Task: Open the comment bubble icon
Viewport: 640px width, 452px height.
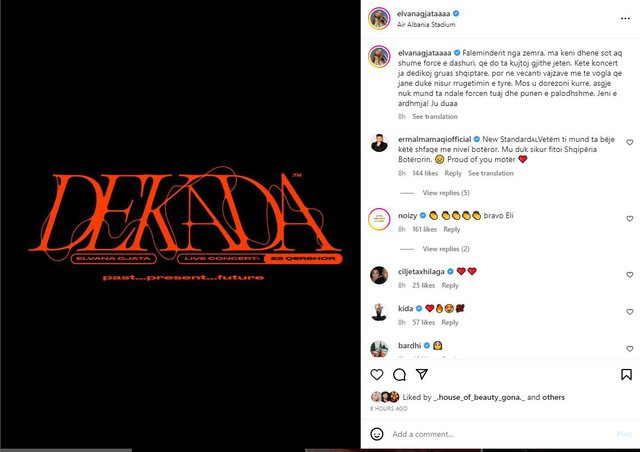Action: pos(399,374)
